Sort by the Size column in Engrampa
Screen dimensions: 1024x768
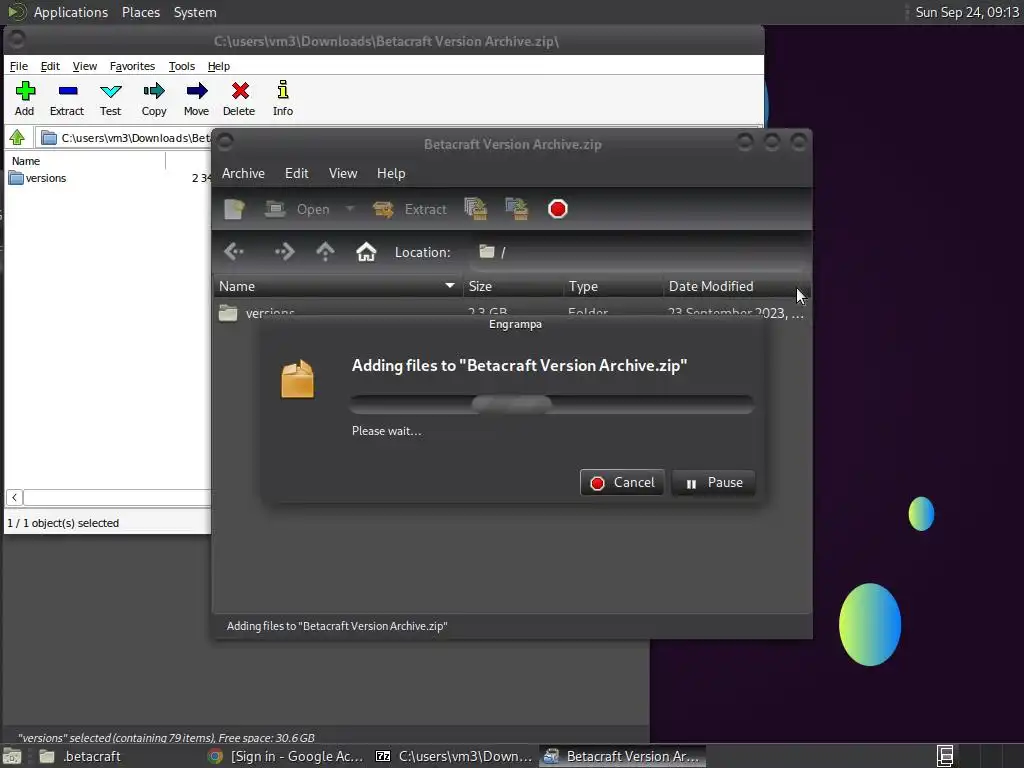513,286
